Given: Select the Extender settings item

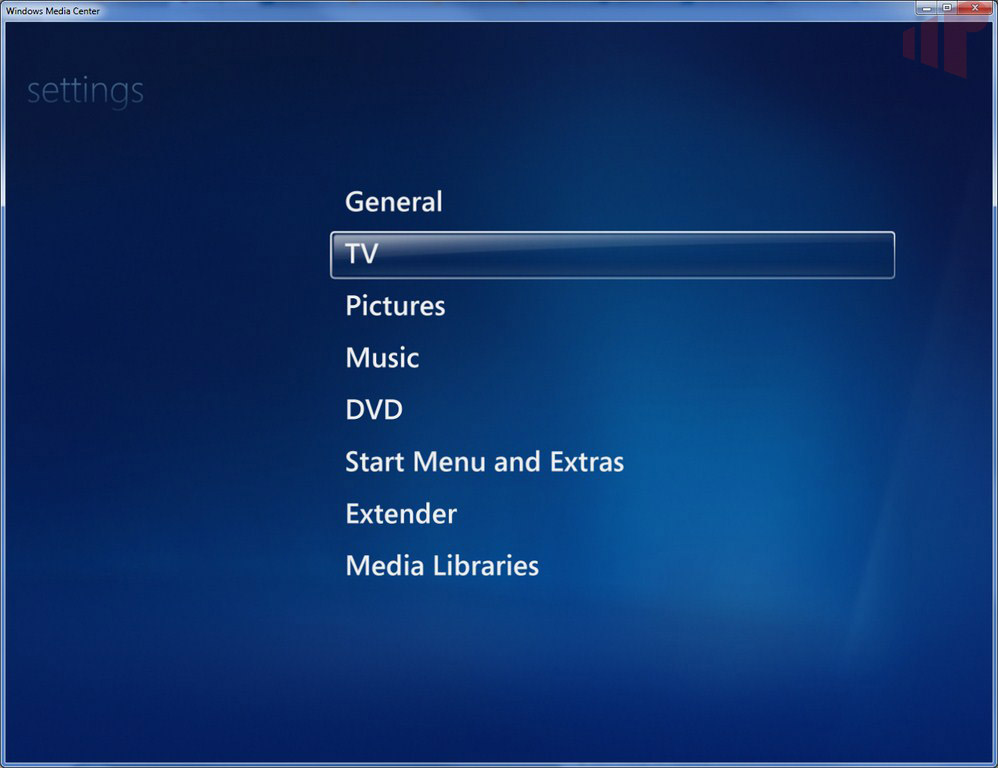Looking at the screenshot, I should tap(401, 514).
